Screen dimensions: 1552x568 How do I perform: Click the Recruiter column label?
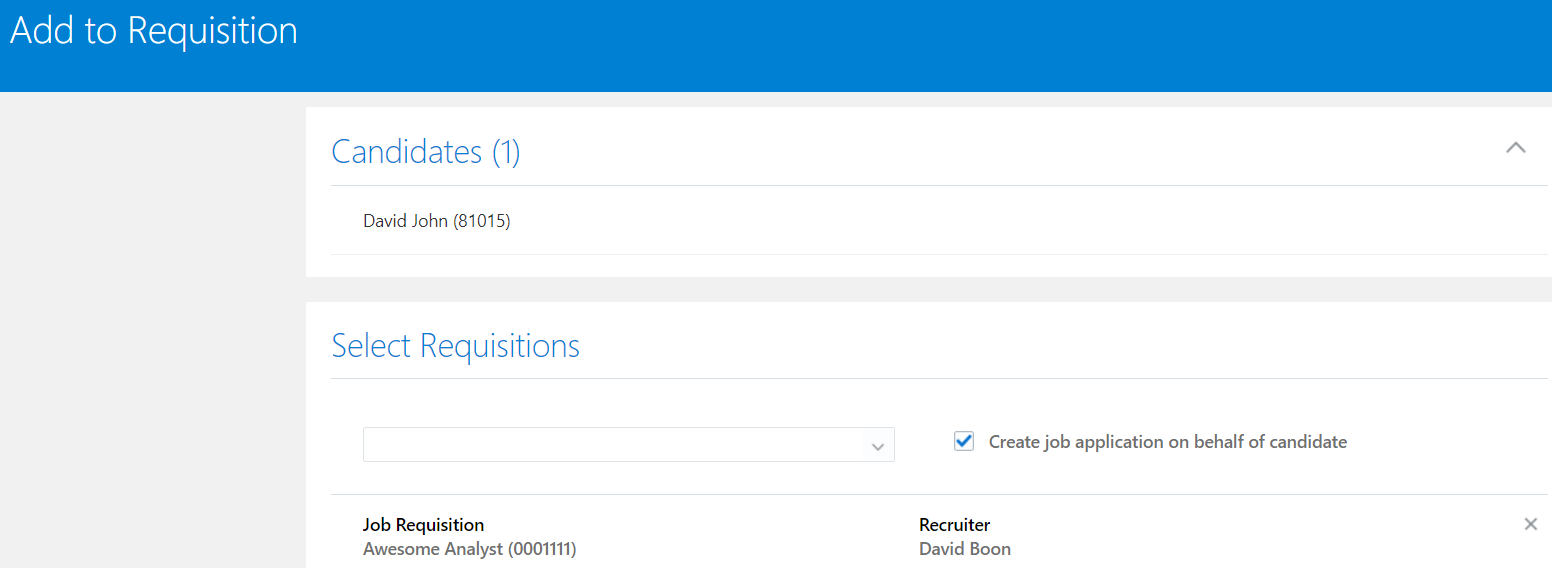point(954,525)
